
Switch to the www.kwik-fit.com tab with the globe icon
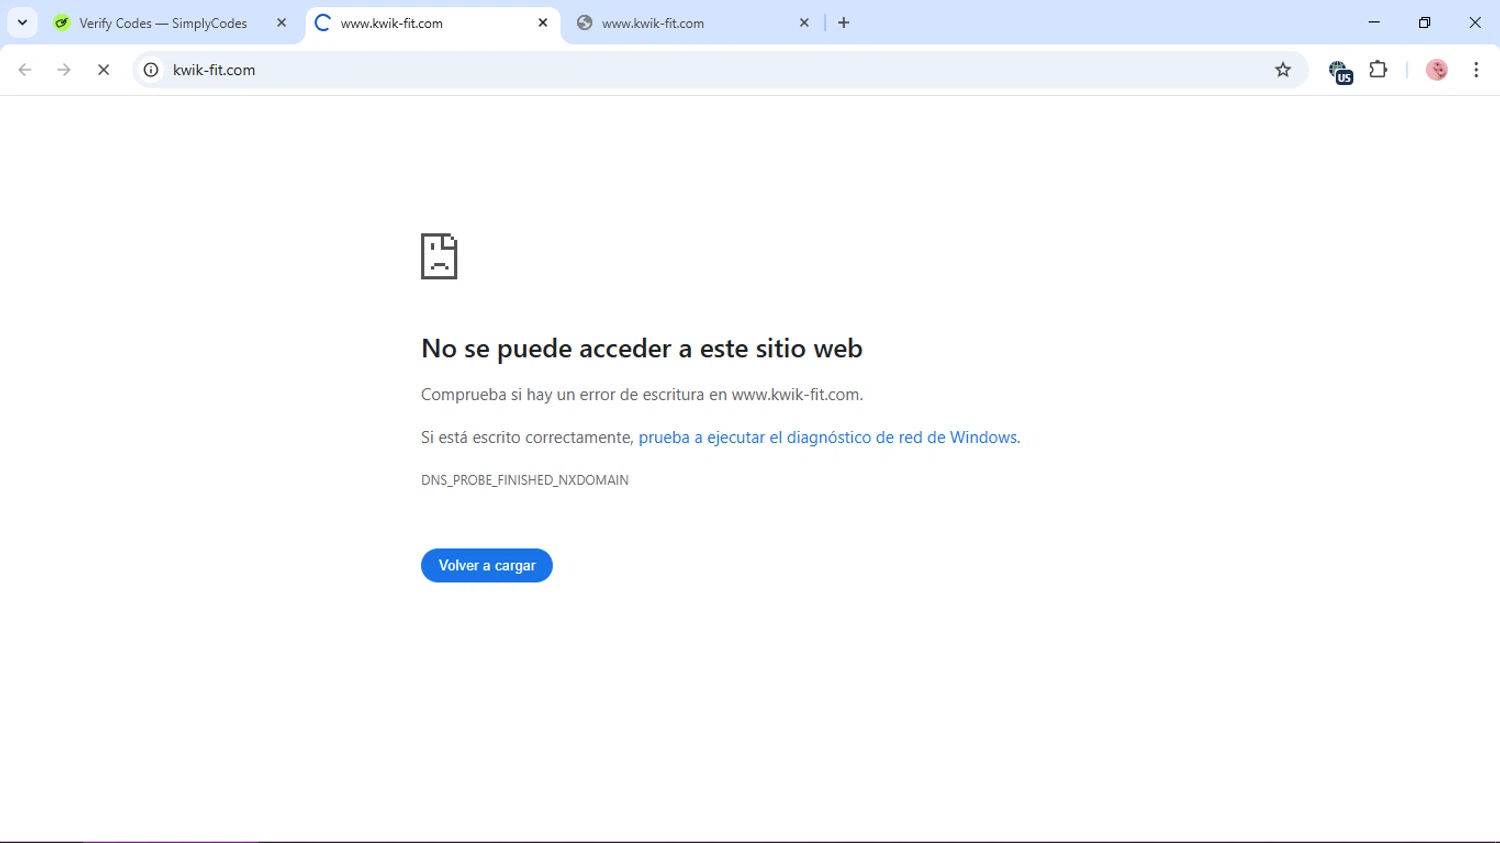[x=693, y=23]
